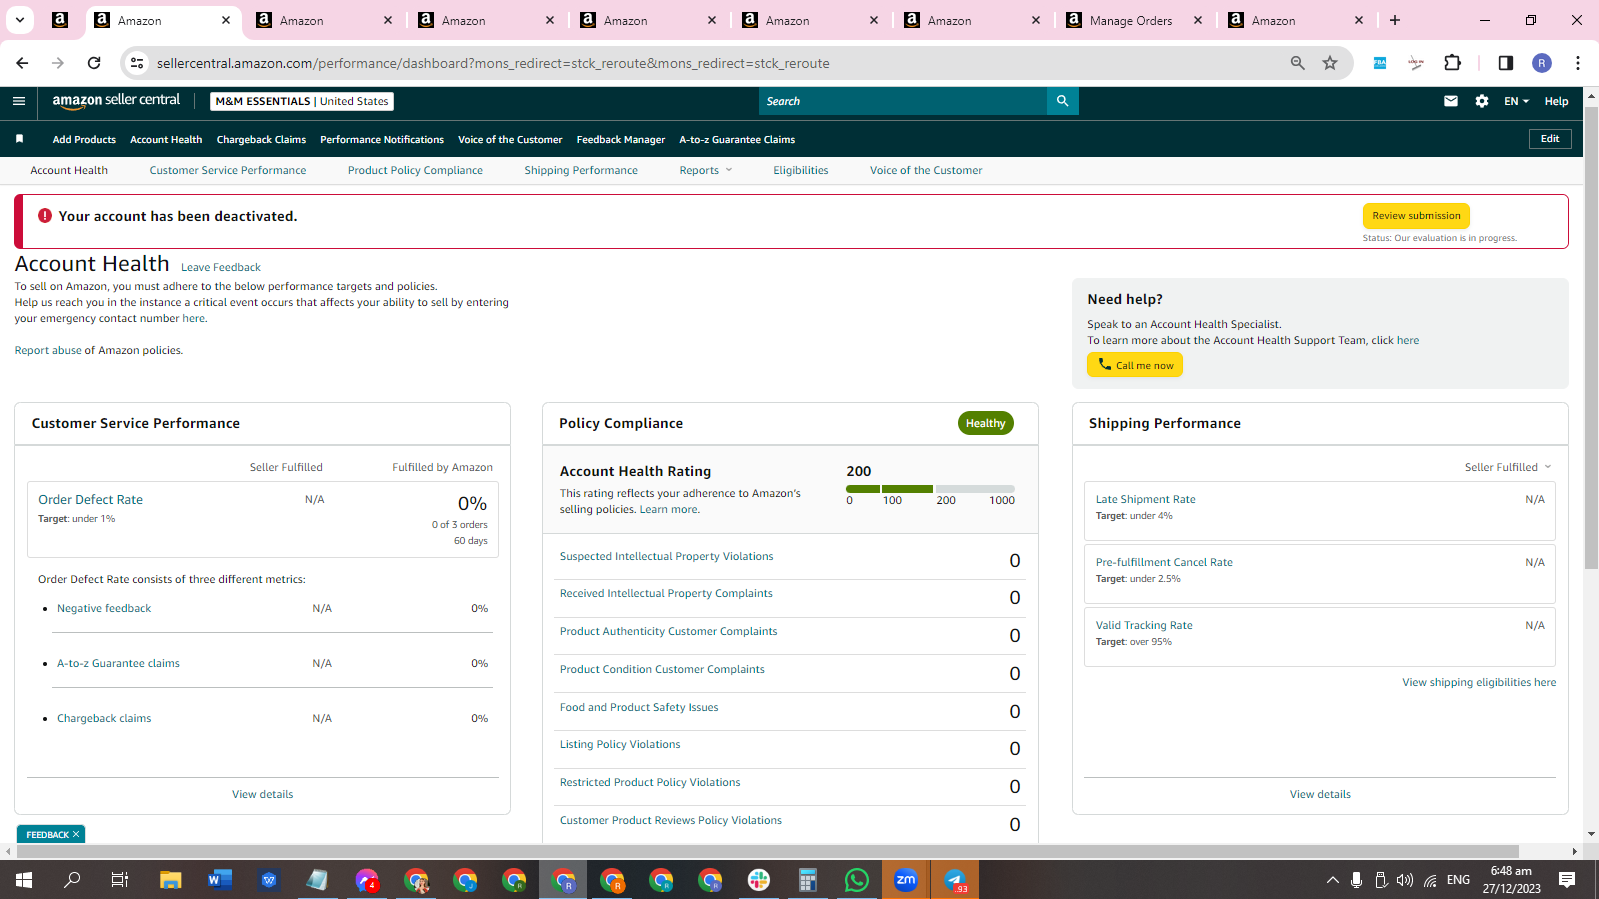
Task: Open Voice of the Customer sub-nav tab
Action: 926,170
